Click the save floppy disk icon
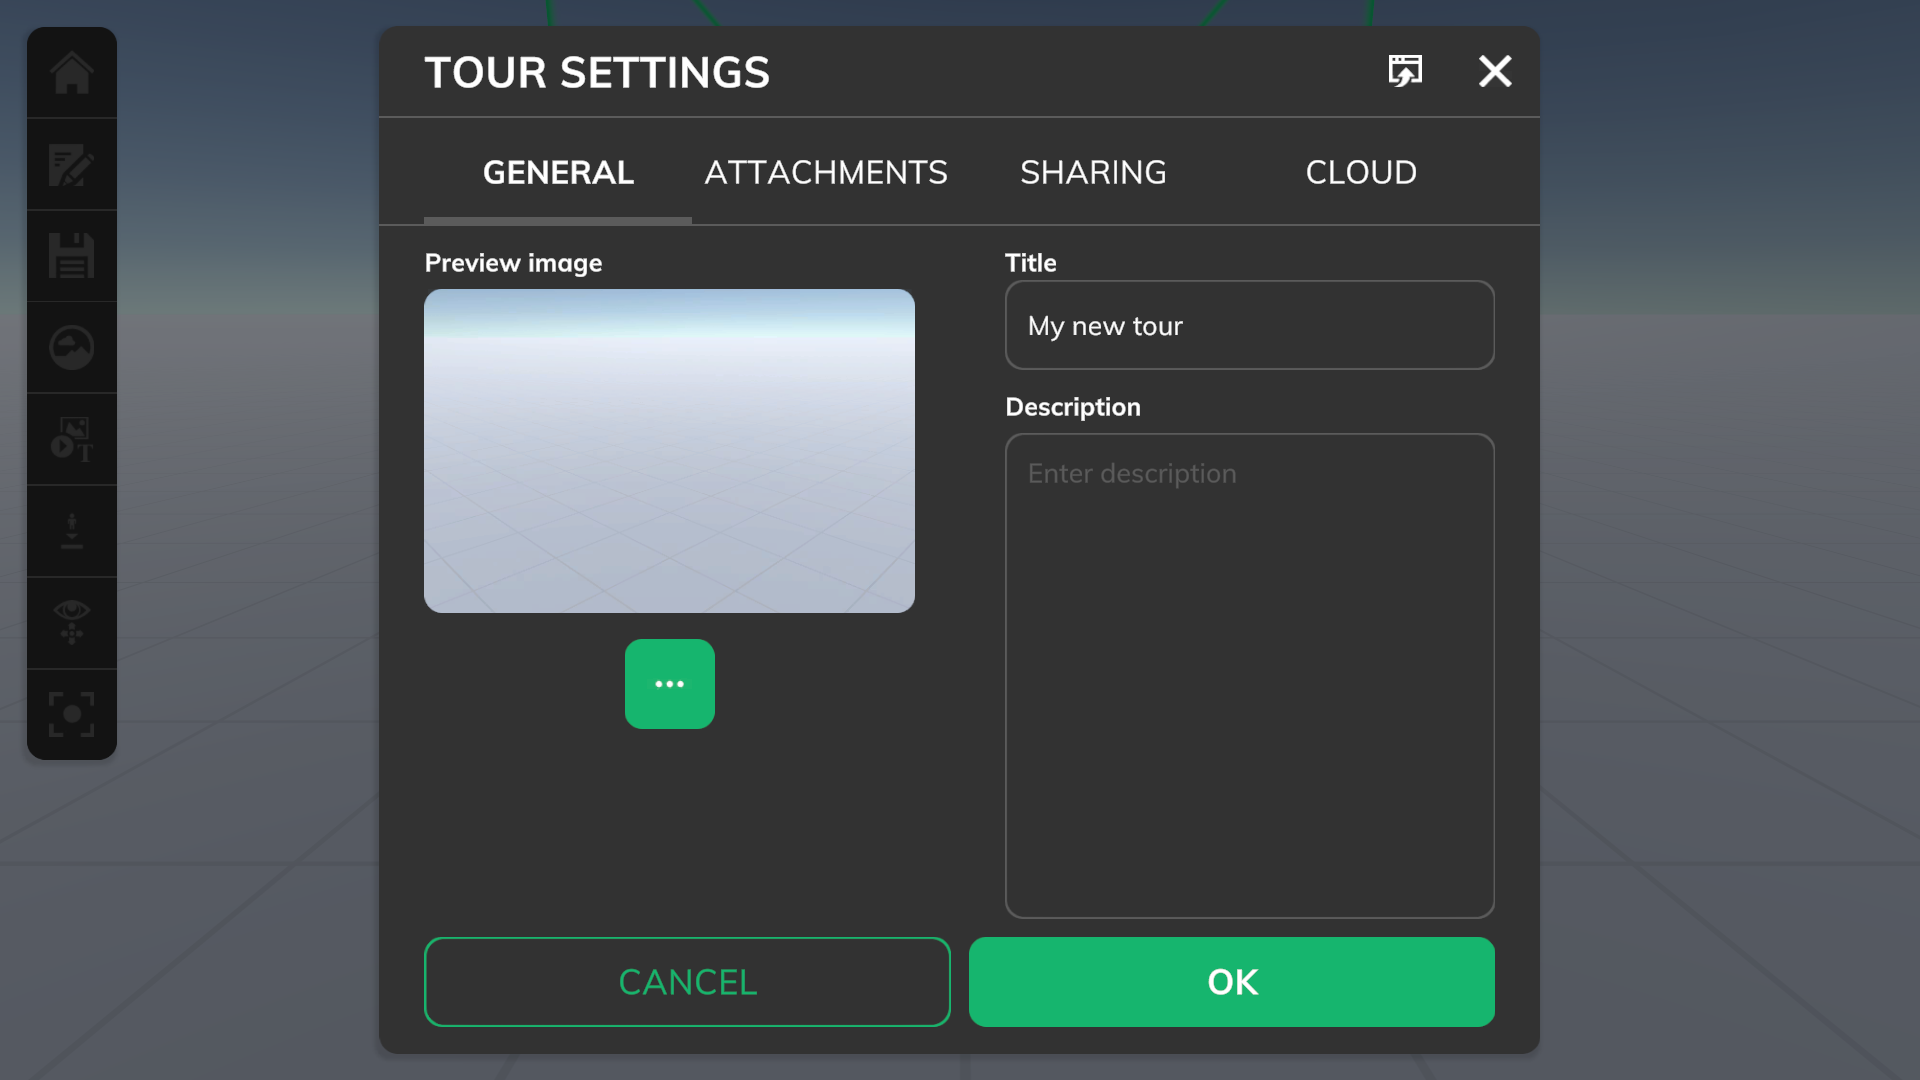1920x1080 pixels. pyautogui.click(x=72, y=256)
